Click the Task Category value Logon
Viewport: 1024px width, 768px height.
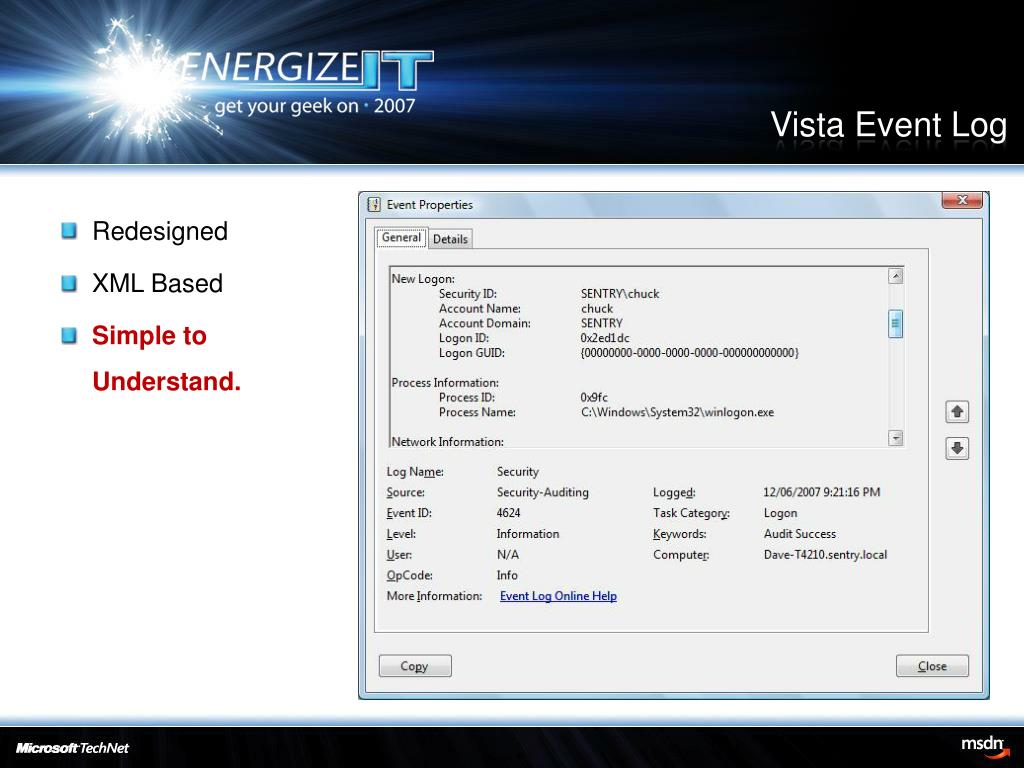coord(780,513)
